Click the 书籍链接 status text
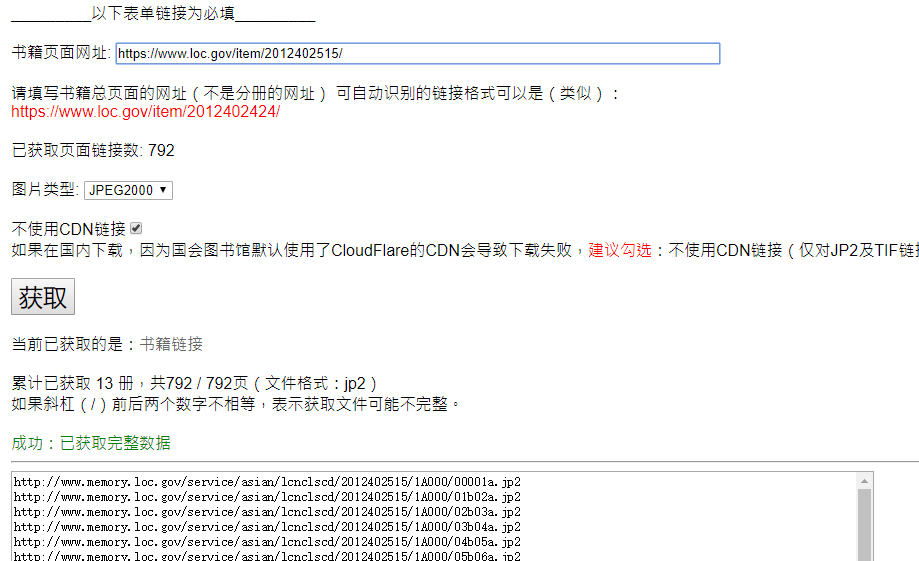The width and height of the screenshot is (919, 561). coord(171,344)
